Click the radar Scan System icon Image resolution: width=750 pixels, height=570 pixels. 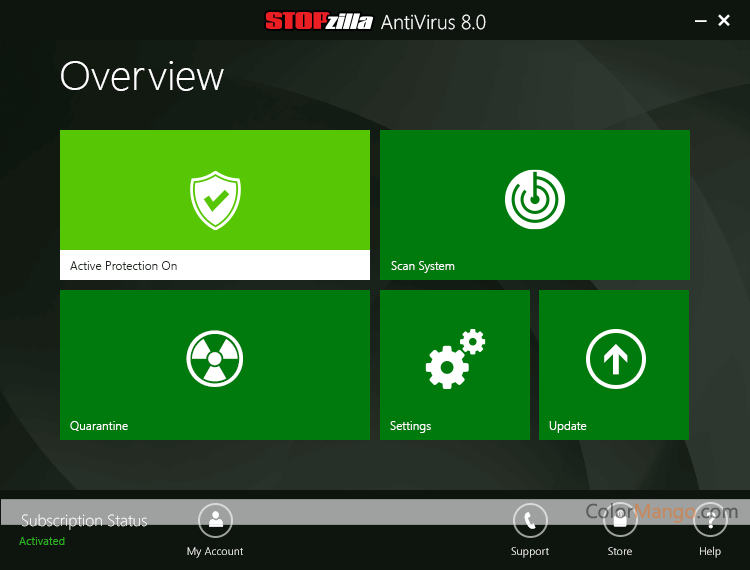click(x=535, y=199)
